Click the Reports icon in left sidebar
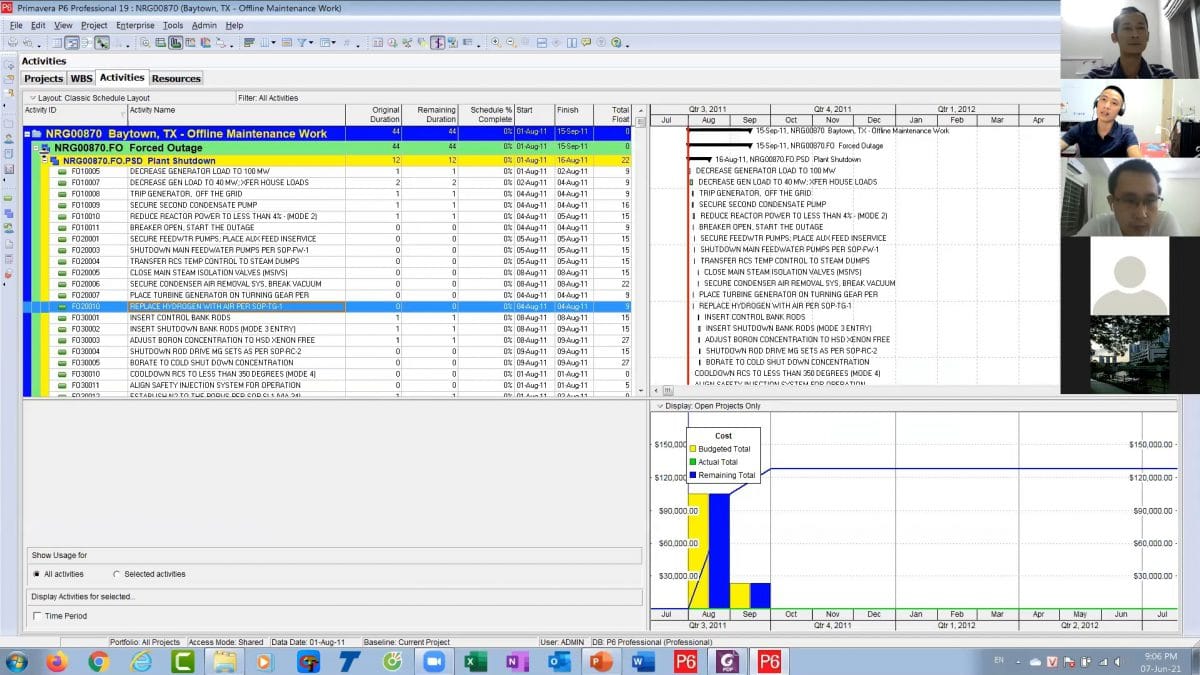 point(9,152)
